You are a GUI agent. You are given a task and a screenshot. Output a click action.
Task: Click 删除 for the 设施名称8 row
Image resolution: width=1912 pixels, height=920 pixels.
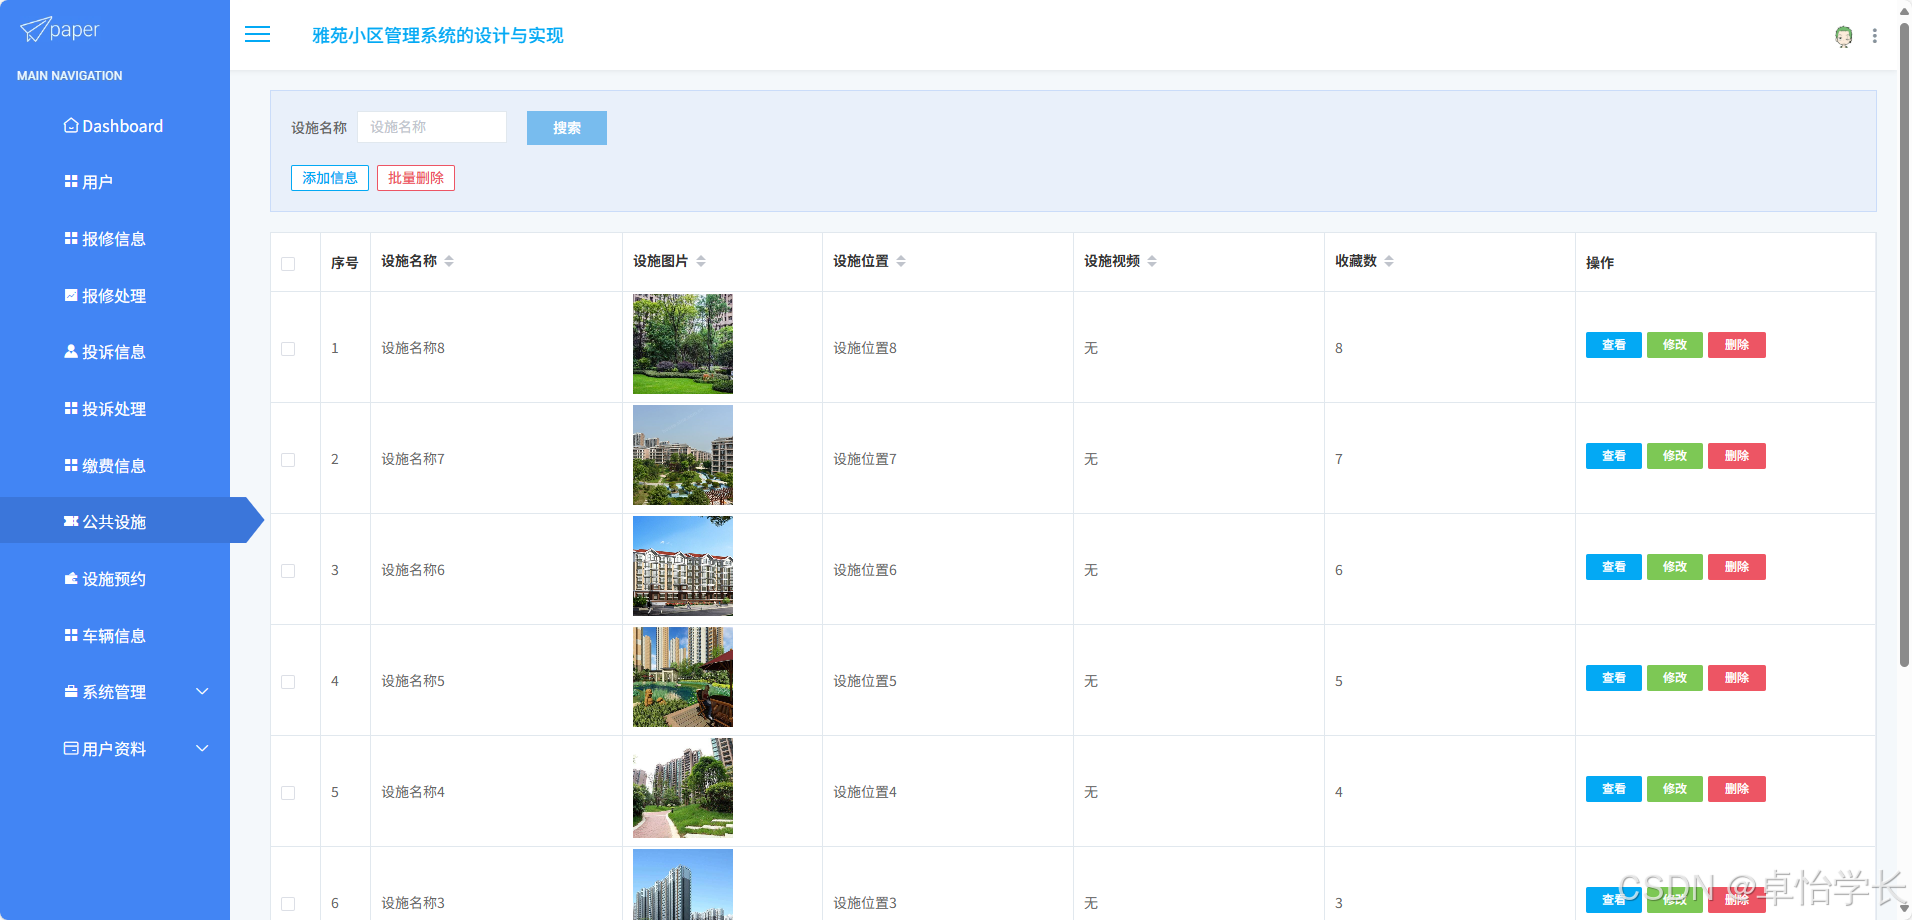1737,345
